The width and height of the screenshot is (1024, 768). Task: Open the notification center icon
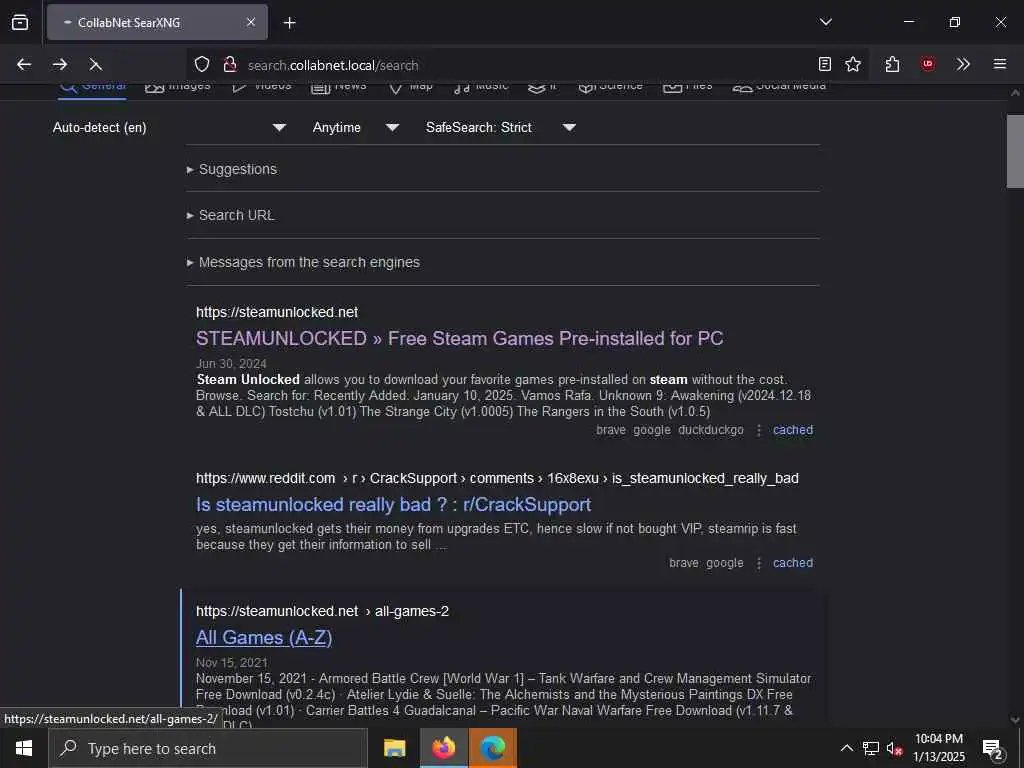[x=993, y=748]
